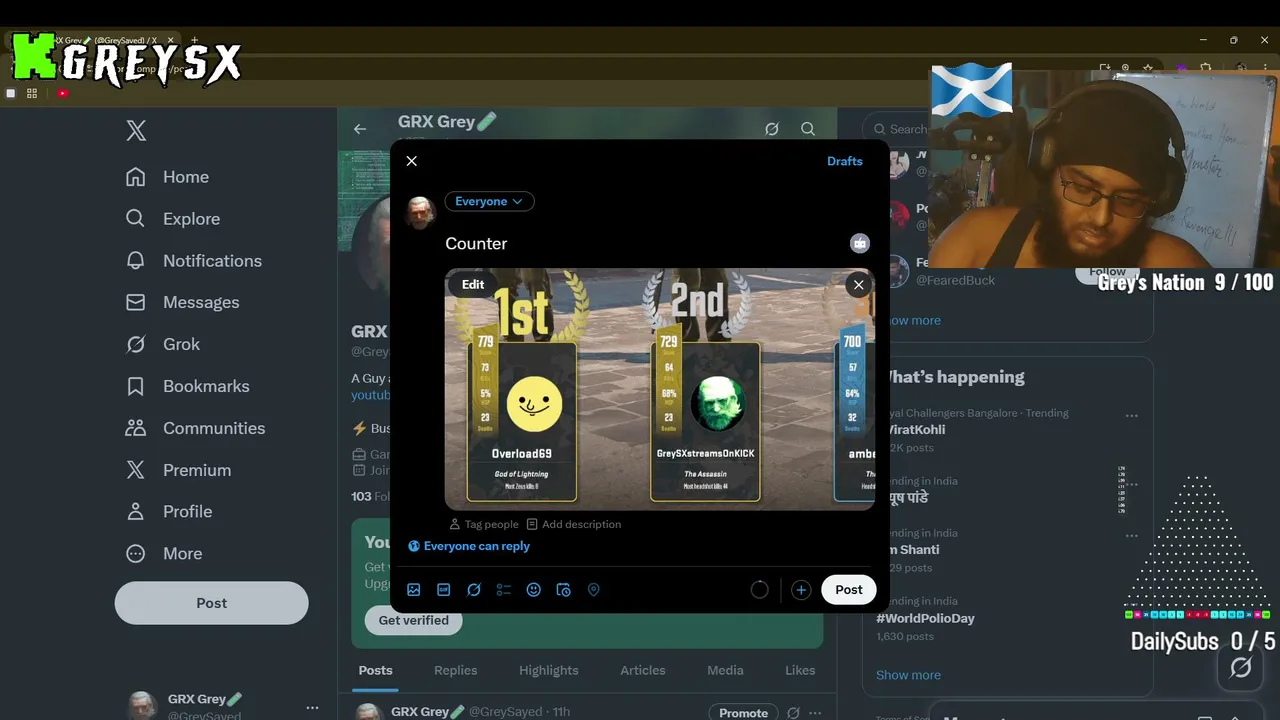Click the Search box in right column

coord(895,129)
